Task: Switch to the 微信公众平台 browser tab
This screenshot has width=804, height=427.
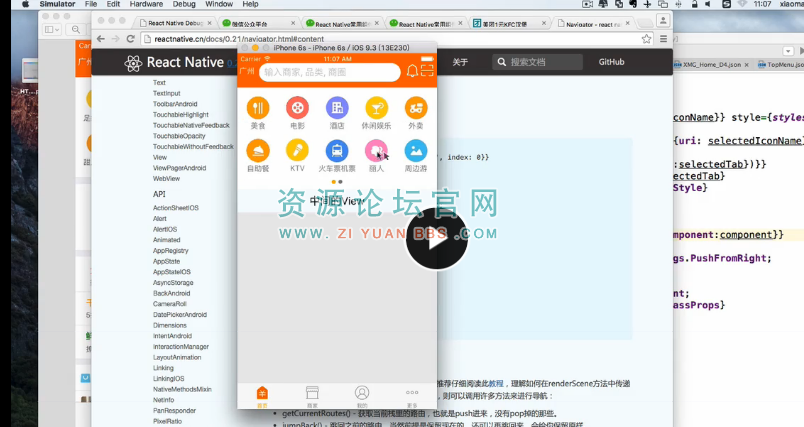Action: tap(258, 23)
